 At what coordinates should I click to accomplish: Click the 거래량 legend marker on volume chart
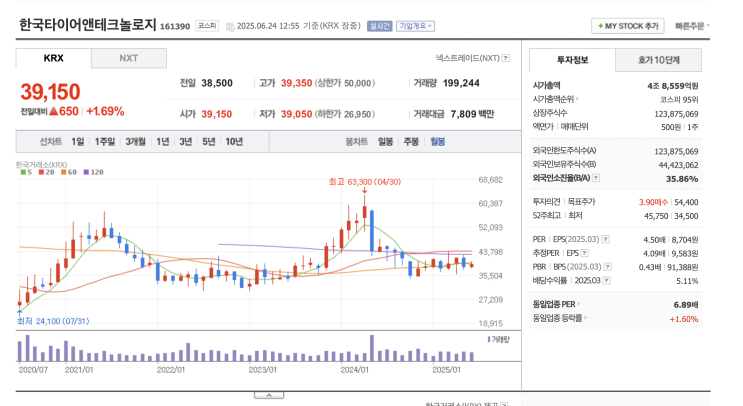pos(489,339)
